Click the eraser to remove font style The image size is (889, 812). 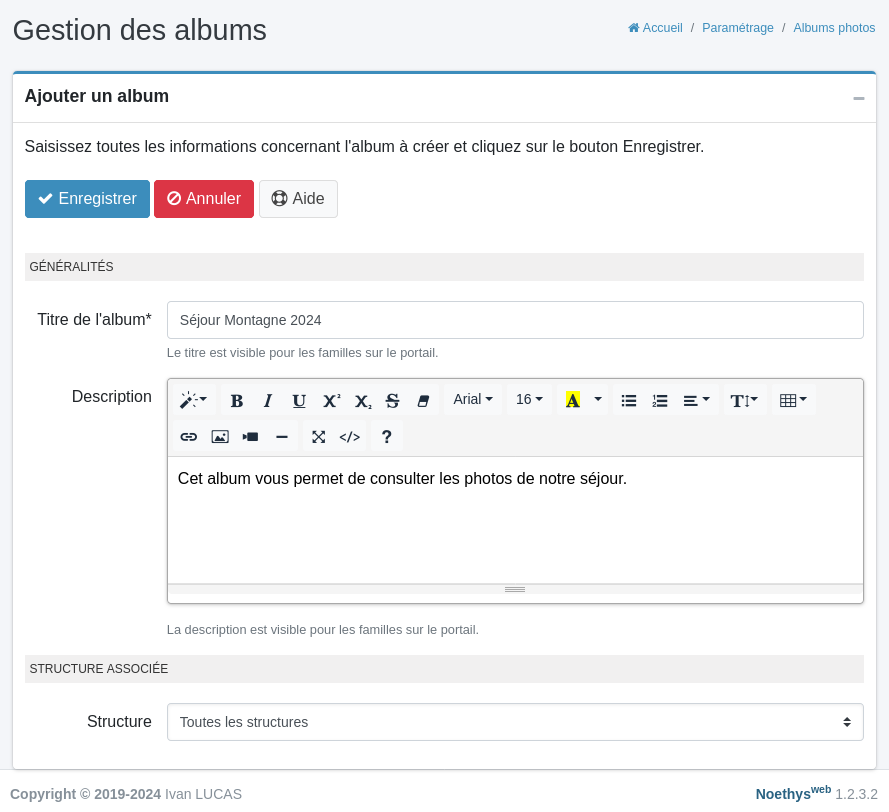coord(423,400)
